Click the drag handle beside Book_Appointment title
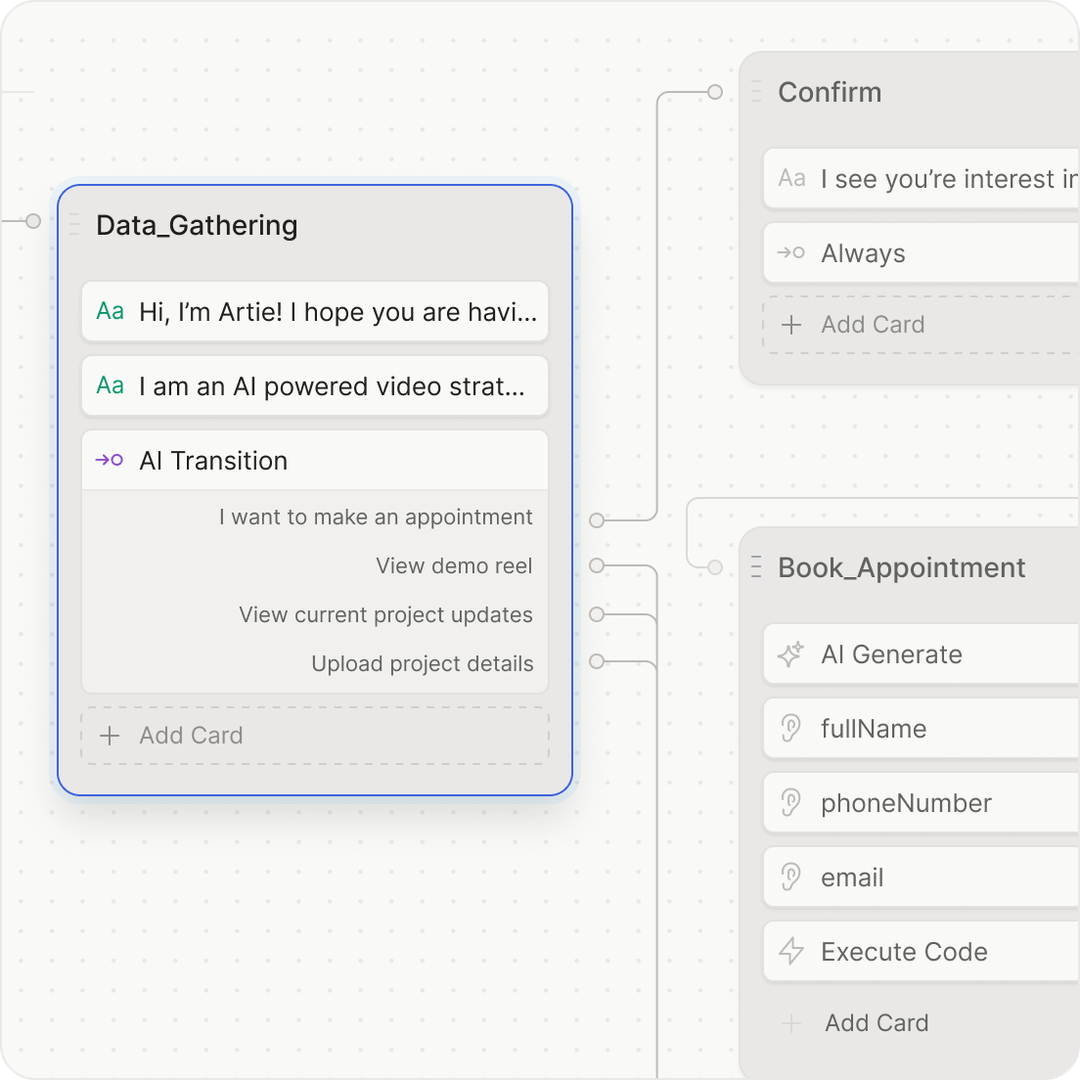The image size is (1080, 1080). (755, 567)
